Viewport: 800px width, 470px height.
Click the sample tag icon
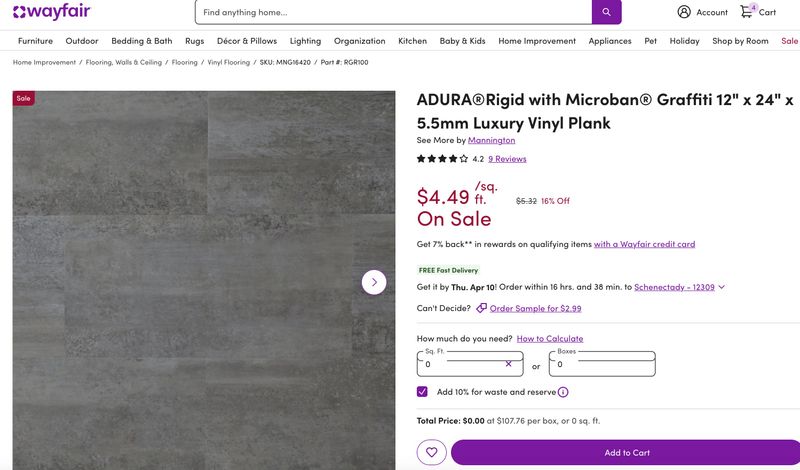pyautogui.click(x=481, y=308)
